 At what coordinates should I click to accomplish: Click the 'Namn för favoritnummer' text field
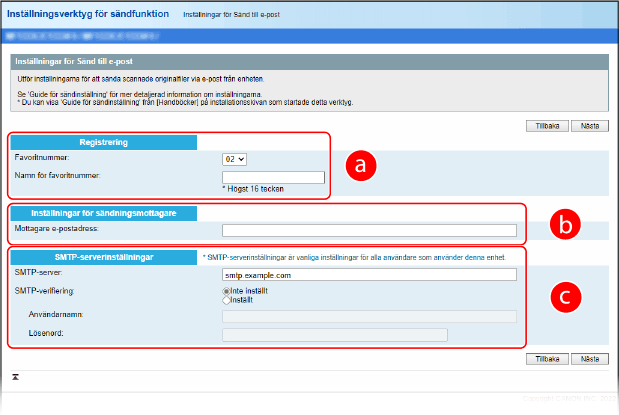(273, 177)
